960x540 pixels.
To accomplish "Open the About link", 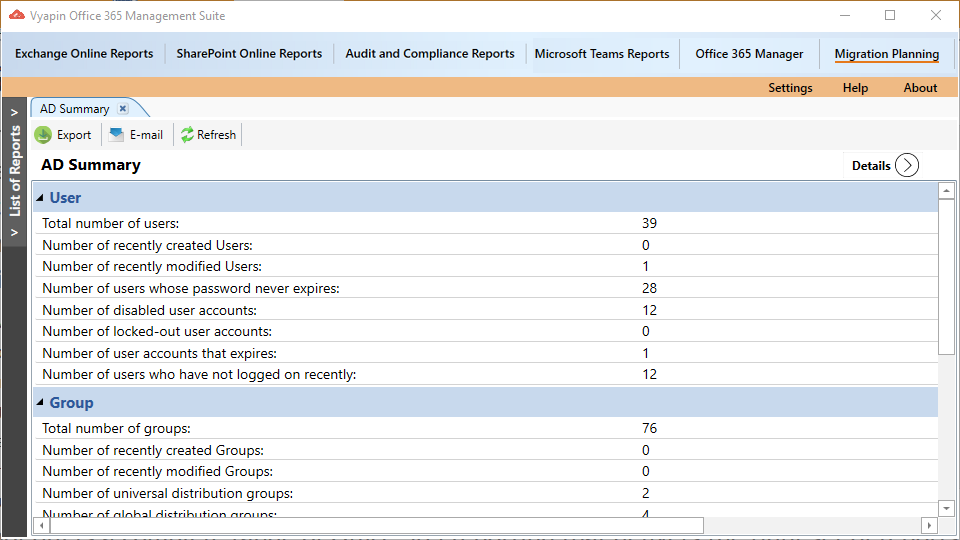I will click(920, 88).
